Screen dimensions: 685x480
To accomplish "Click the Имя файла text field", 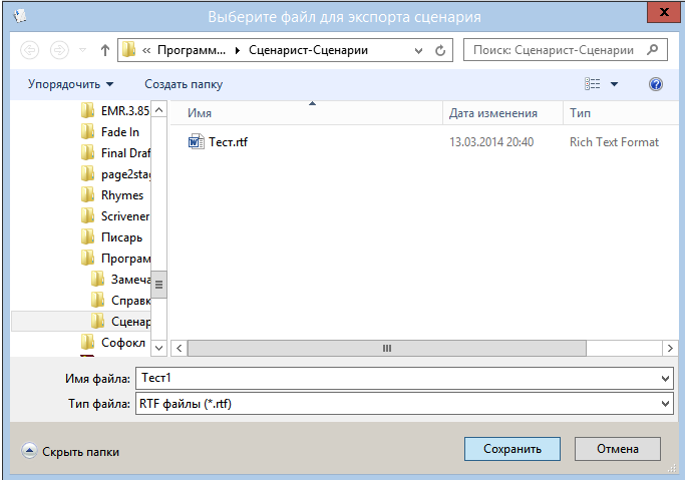I will (x=398, y=378).
